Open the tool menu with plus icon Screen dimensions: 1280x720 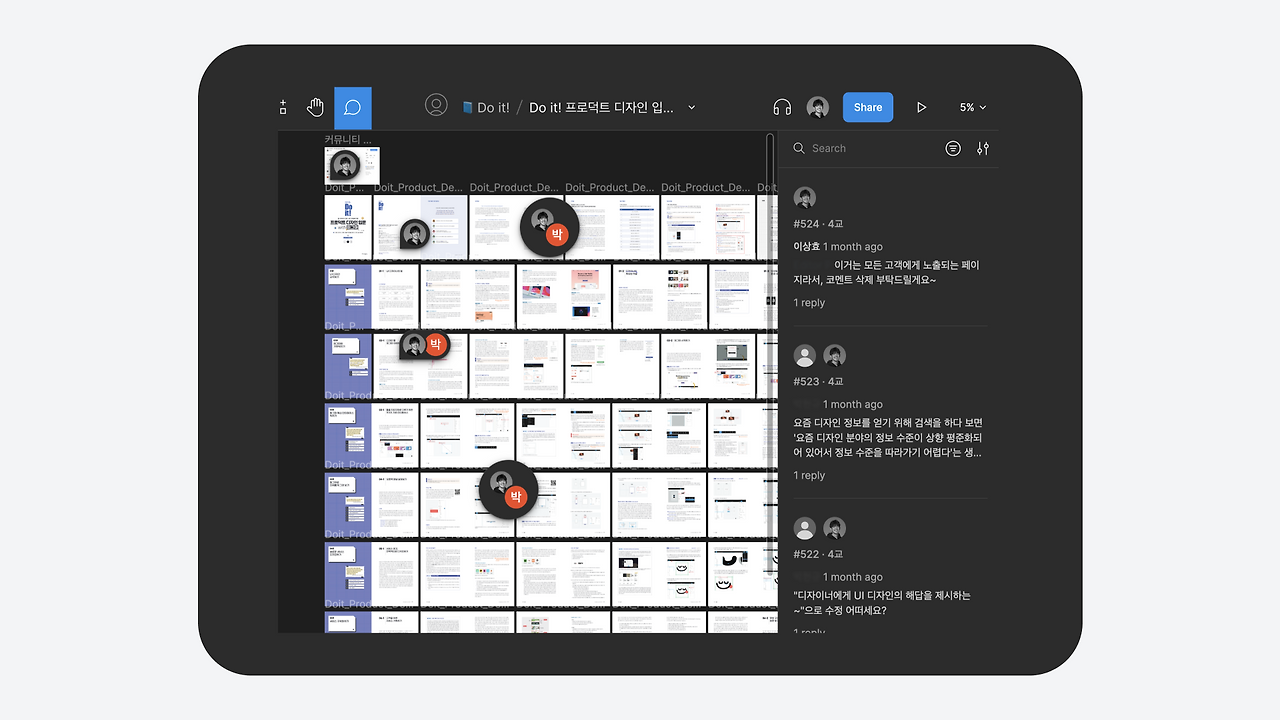pos(283,108)
